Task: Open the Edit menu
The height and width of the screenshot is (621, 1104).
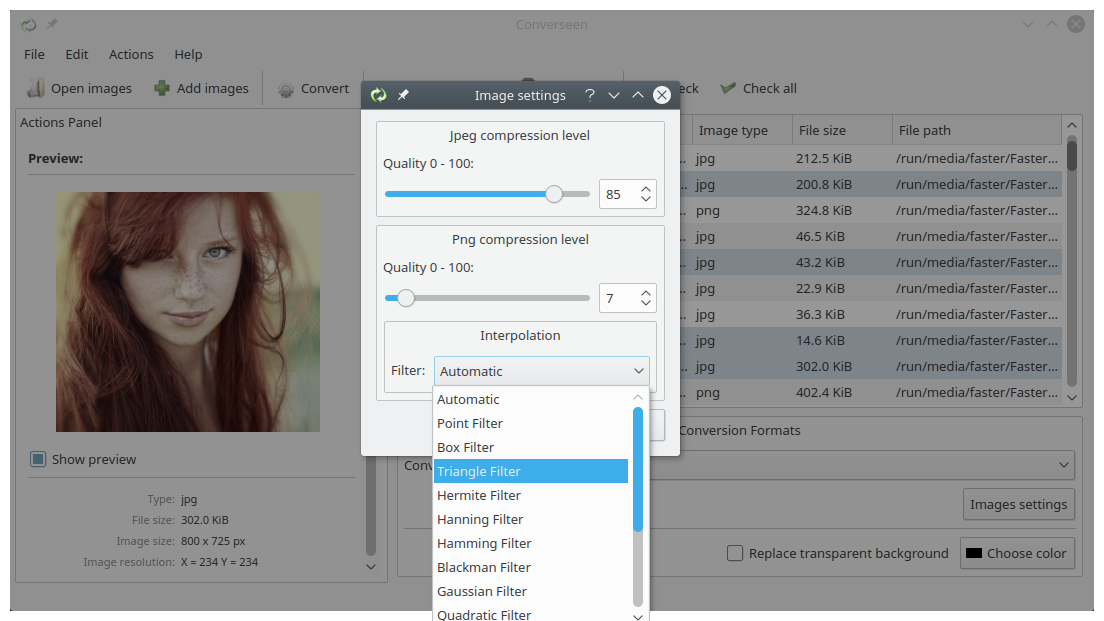Action: (77, 54)
